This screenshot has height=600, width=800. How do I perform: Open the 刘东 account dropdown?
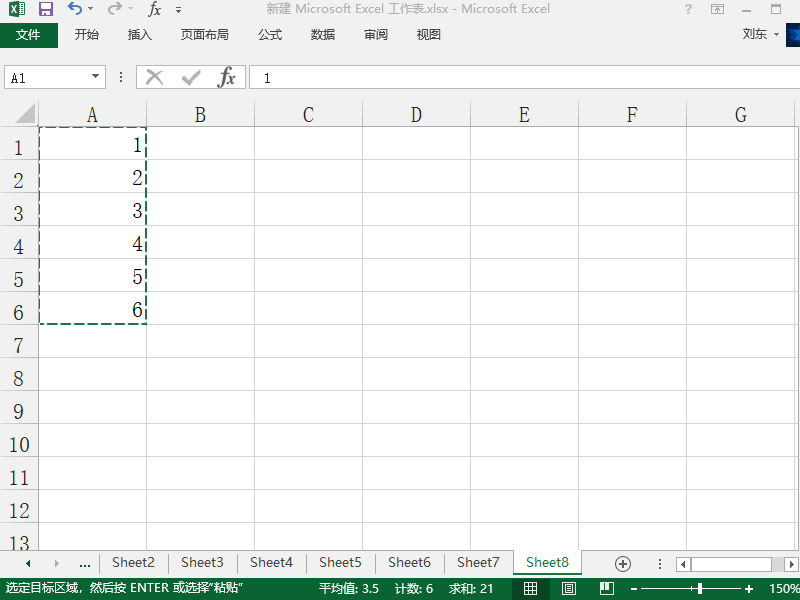760,33
